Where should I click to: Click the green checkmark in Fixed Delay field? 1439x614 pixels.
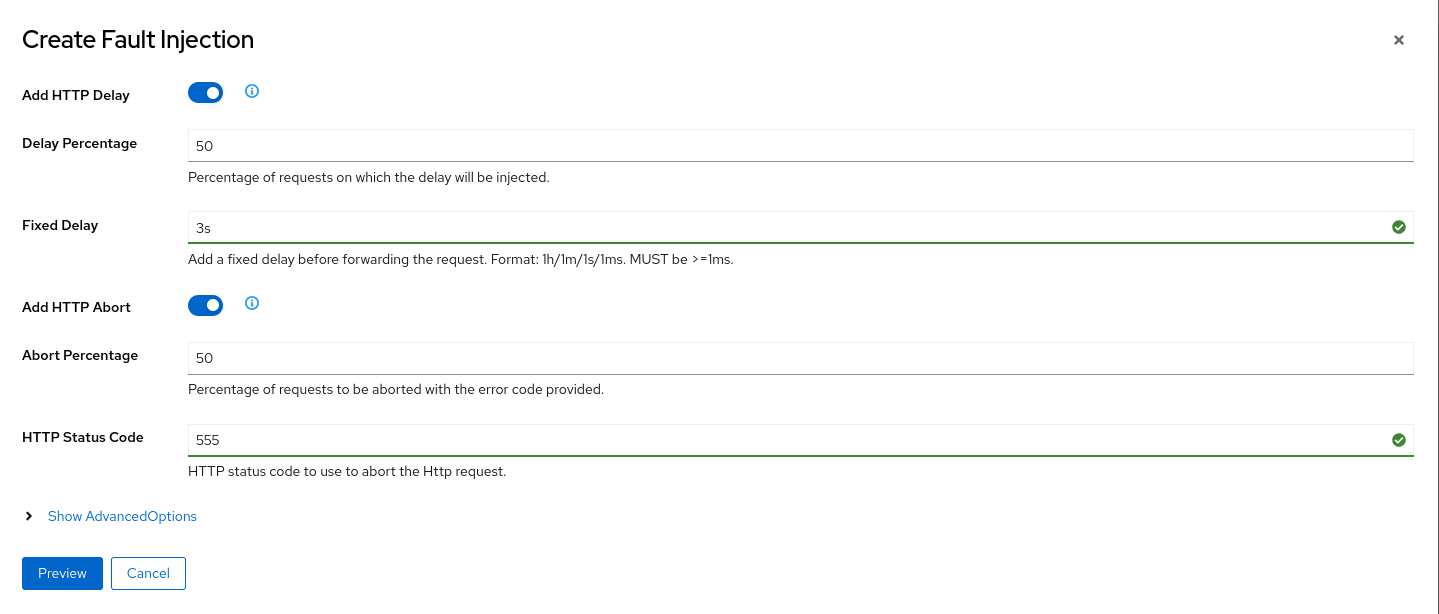tap(1398, 227)
